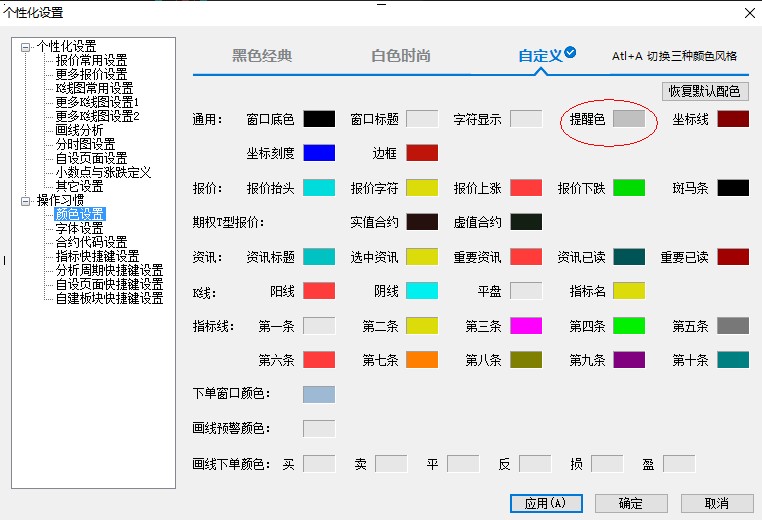Select the 报价下跌 green swatch
Image resolution: width=762 pixels, height=520 pixels.
pos(628,187)
